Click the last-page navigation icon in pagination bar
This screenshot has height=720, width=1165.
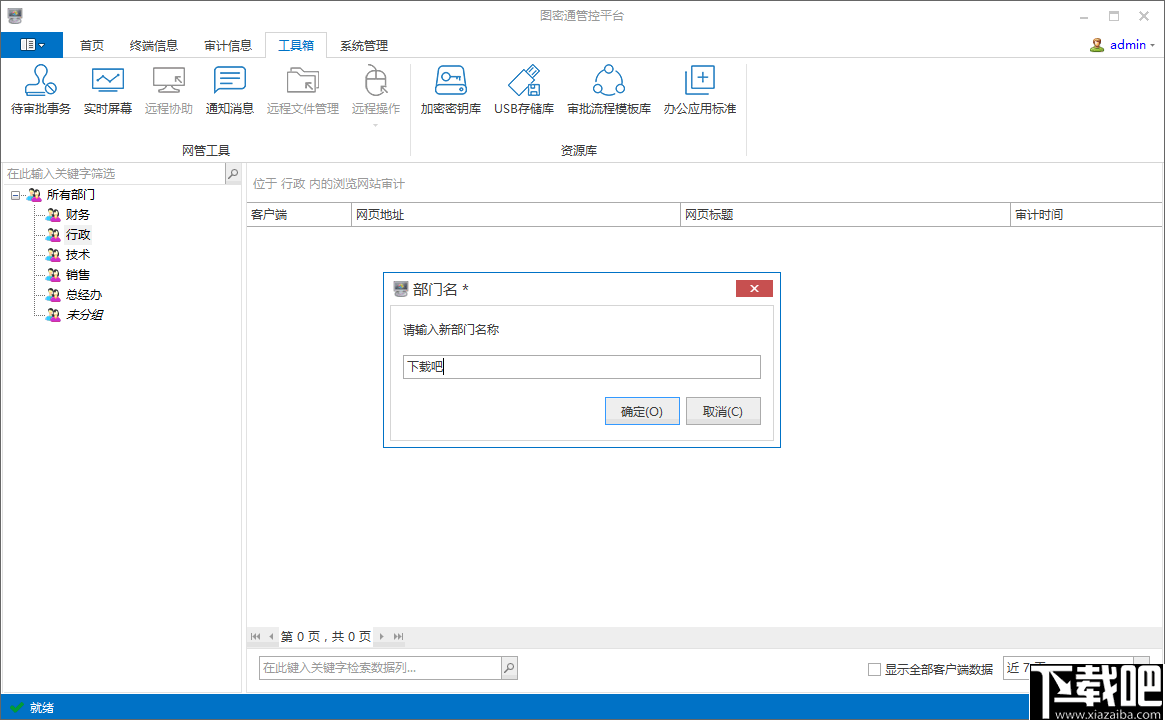pos(397,636)
